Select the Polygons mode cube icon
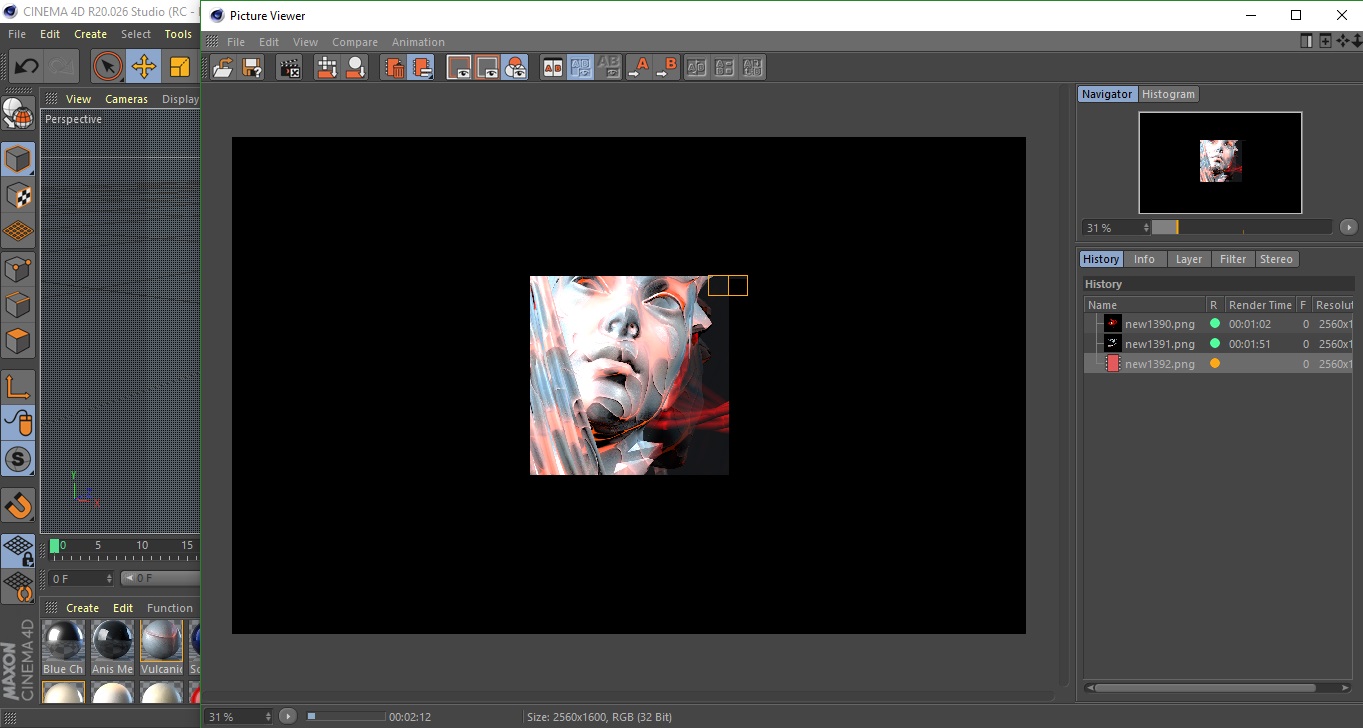The width and height of the screenshot is (1363, 728). (x=18, y=341)
